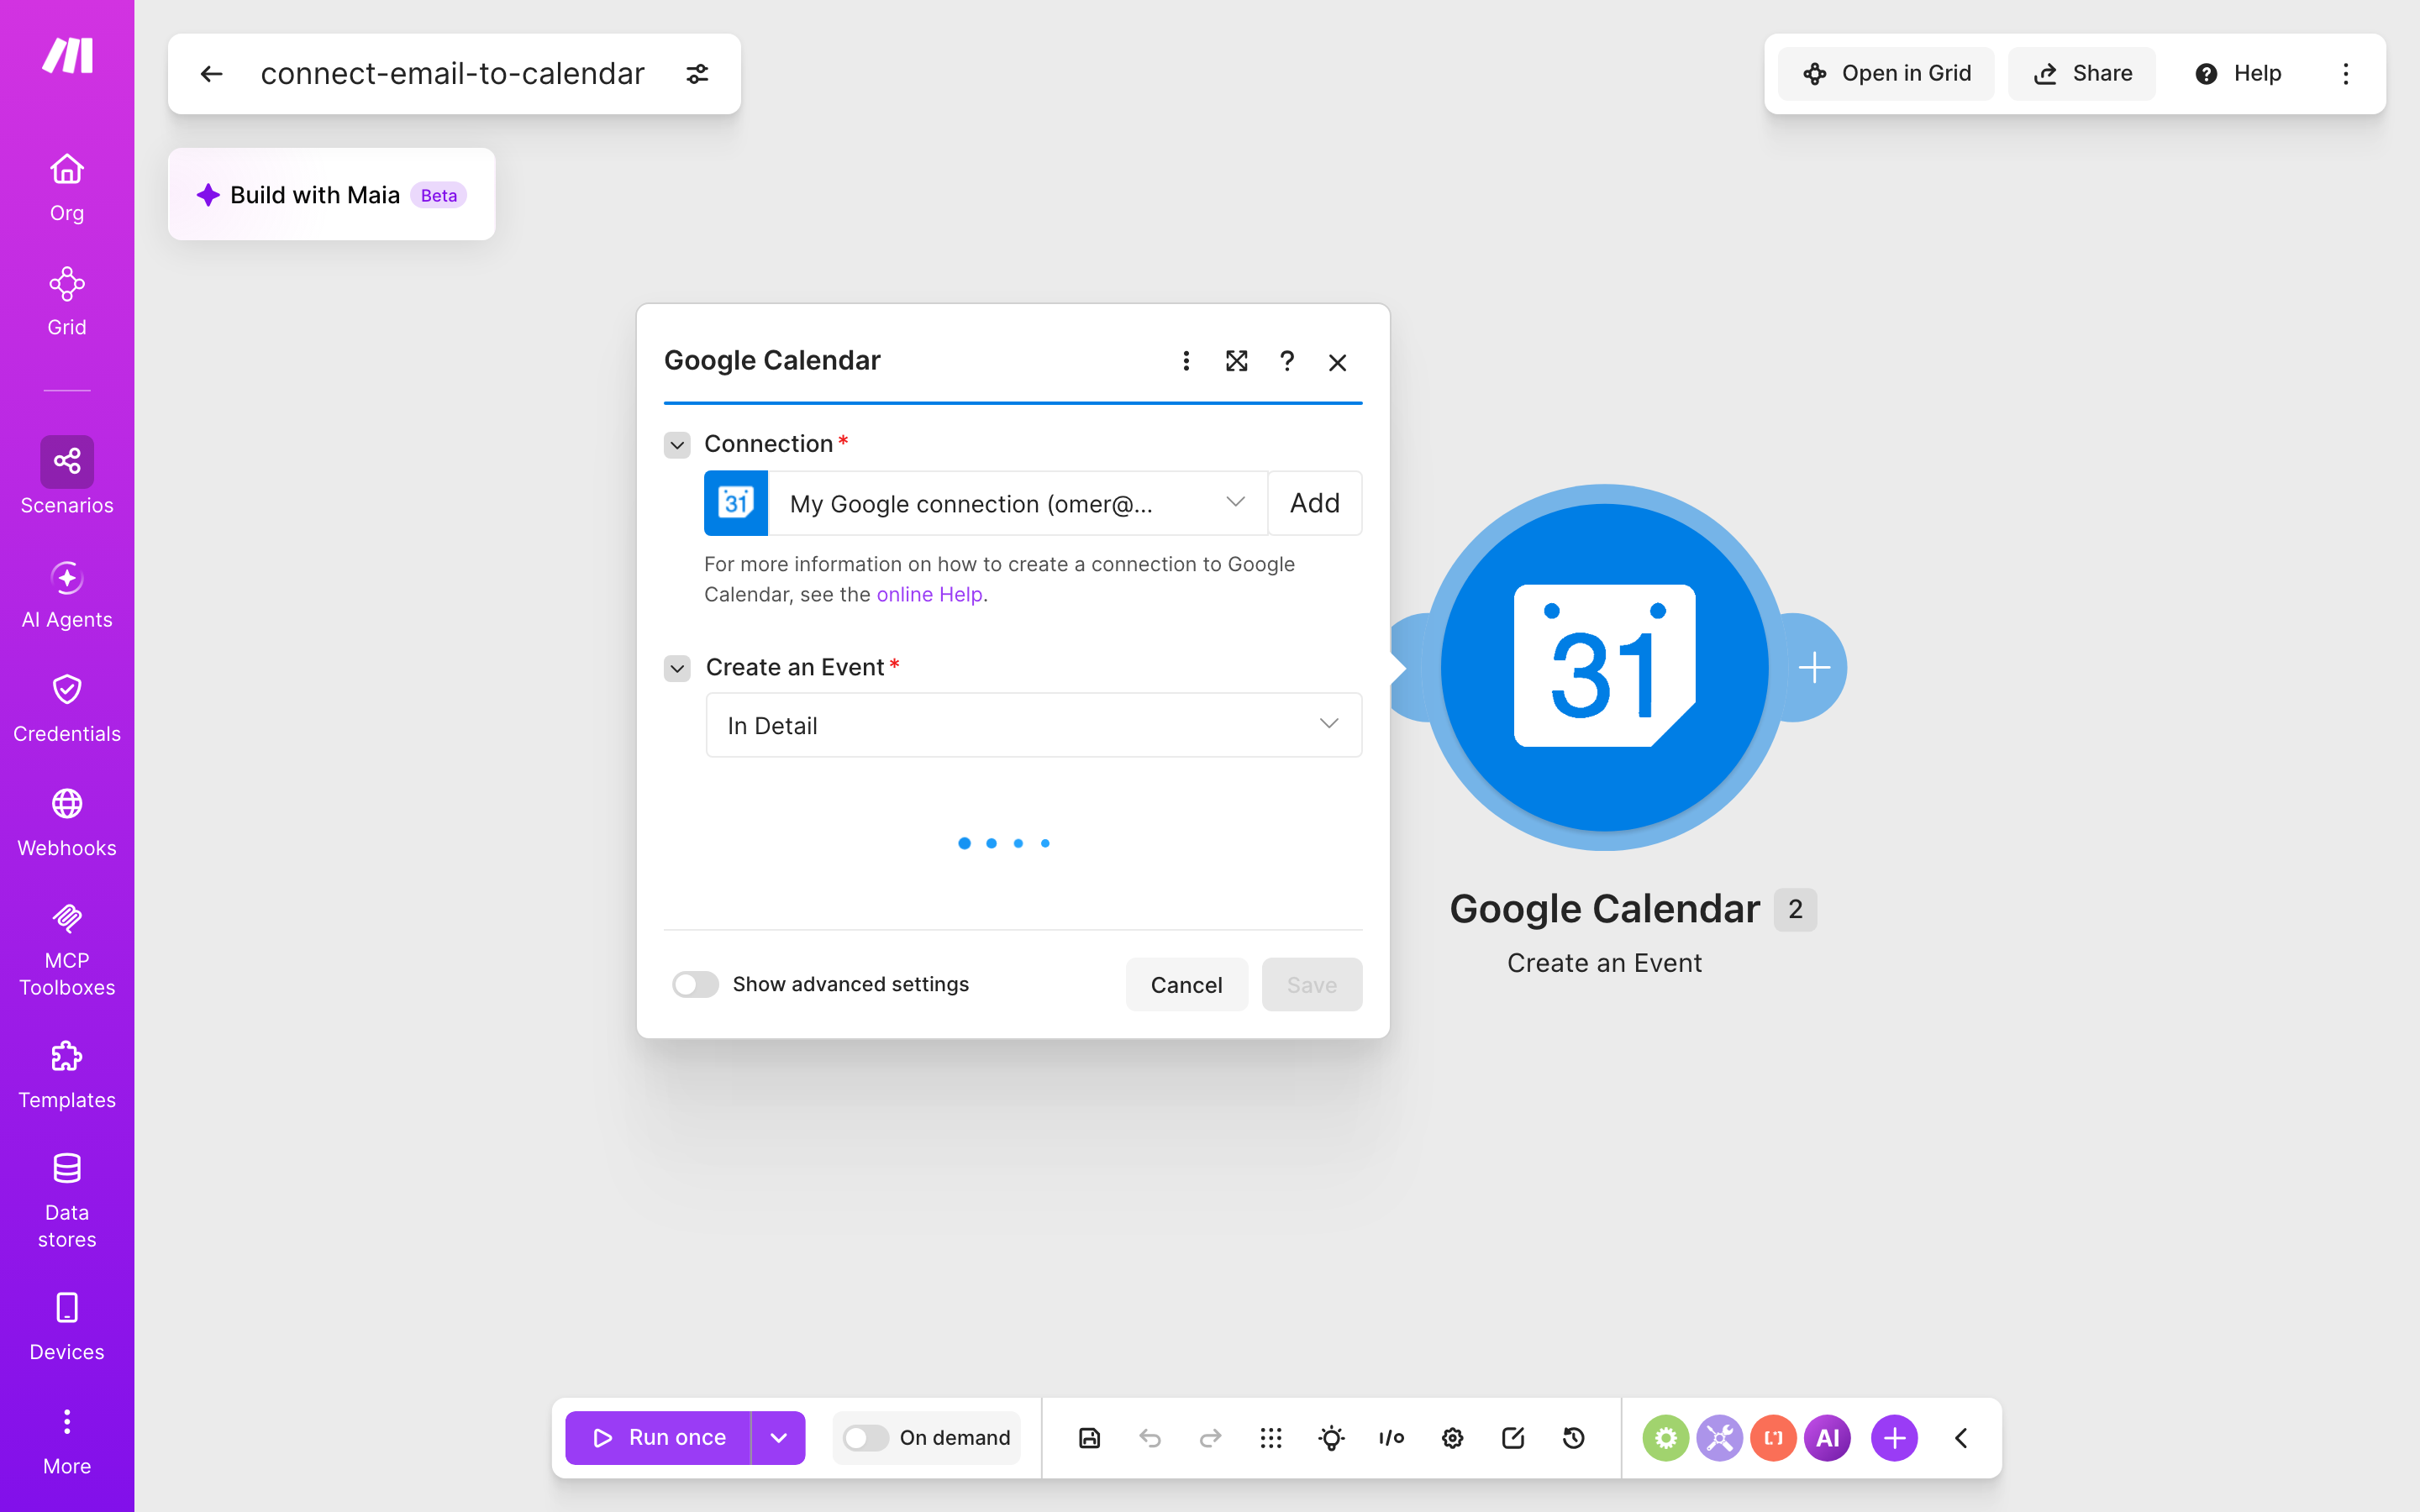Image resolution: width=2420 pixels, height=1512 pixels.
Task: Open the previous versions history icon
Action: point(1573,1438)
